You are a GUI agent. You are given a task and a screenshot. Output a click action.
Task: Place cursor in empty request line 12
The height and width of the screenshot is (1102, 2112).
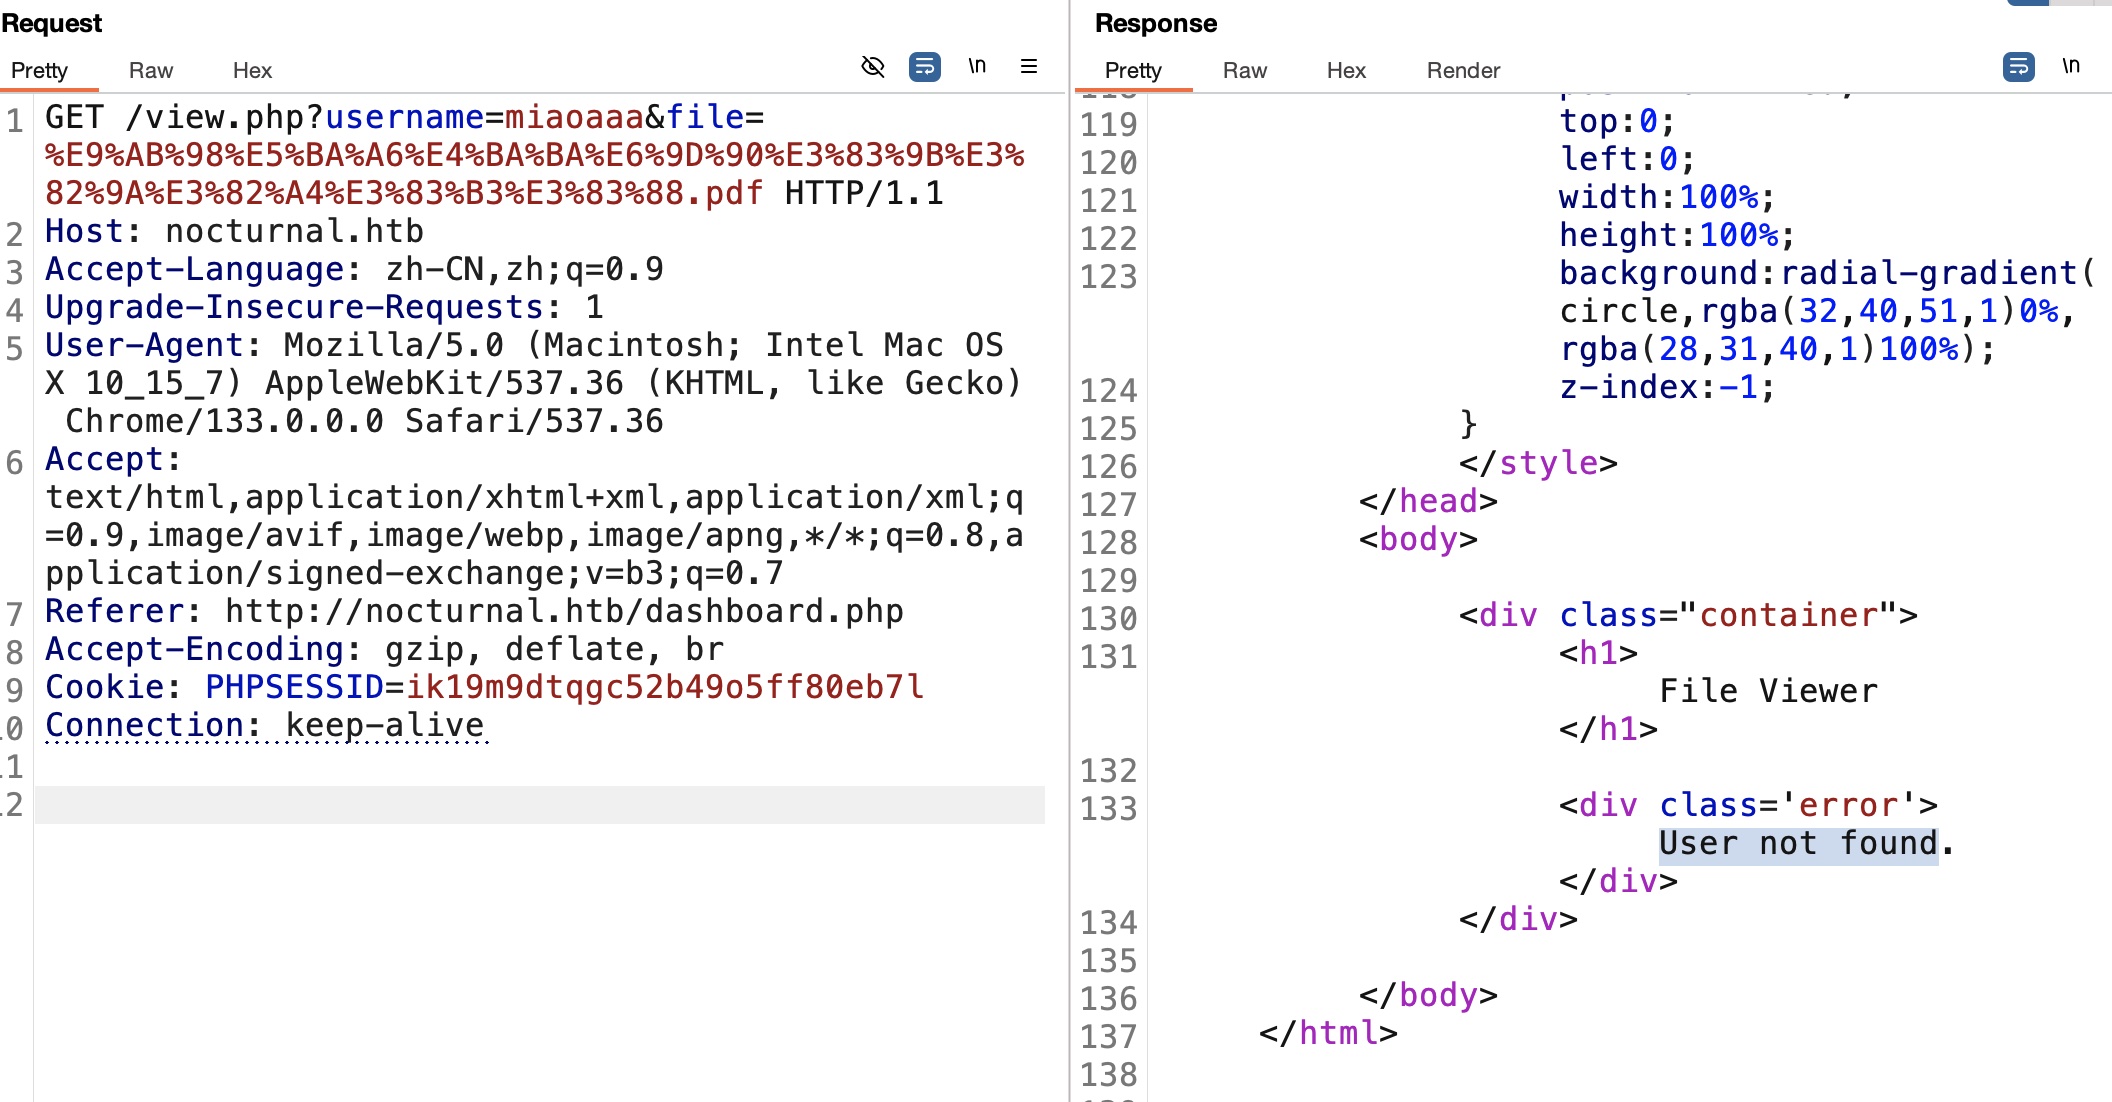click(x=540, y=805)
